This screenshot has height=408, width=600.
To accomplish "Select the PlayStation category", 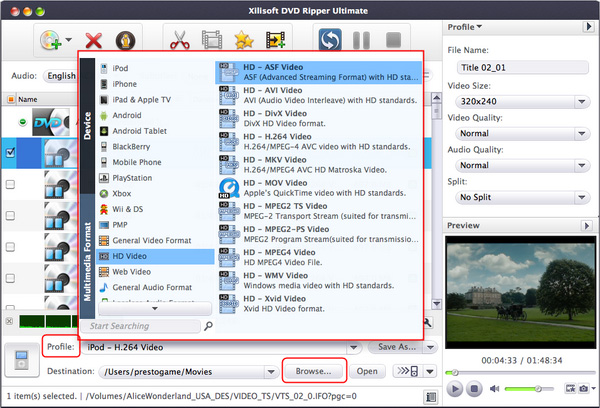I will point(155,178).
